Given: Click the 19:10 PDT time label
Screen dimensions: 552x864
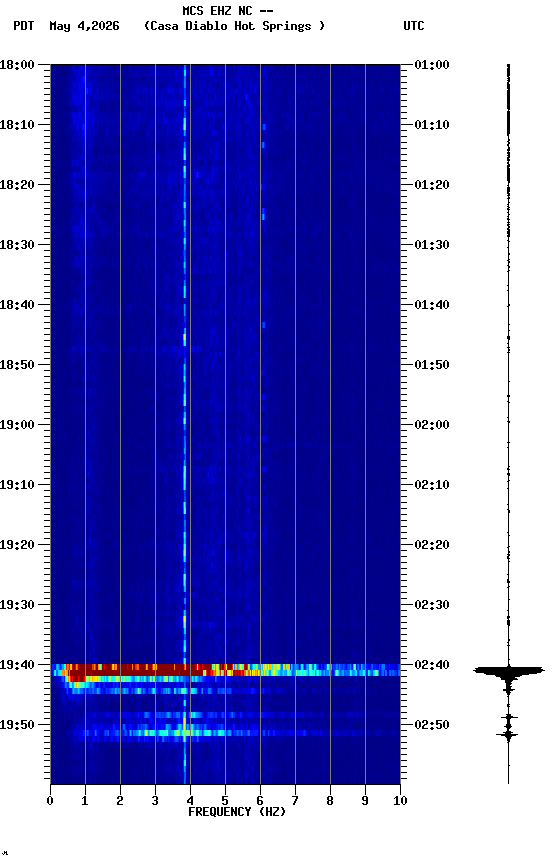Looking at the screenshot, I should point(17,485).
